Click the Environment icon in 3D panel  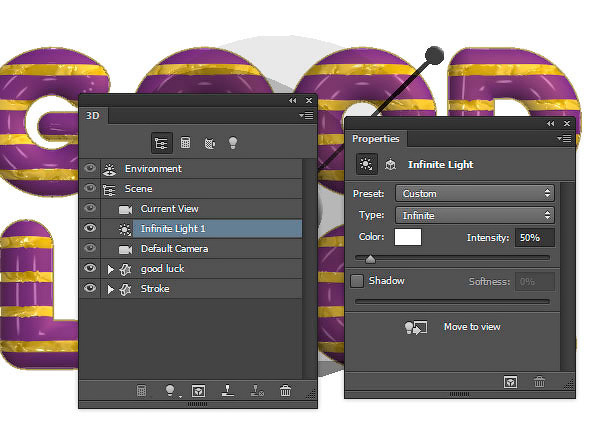coord(110,169)
